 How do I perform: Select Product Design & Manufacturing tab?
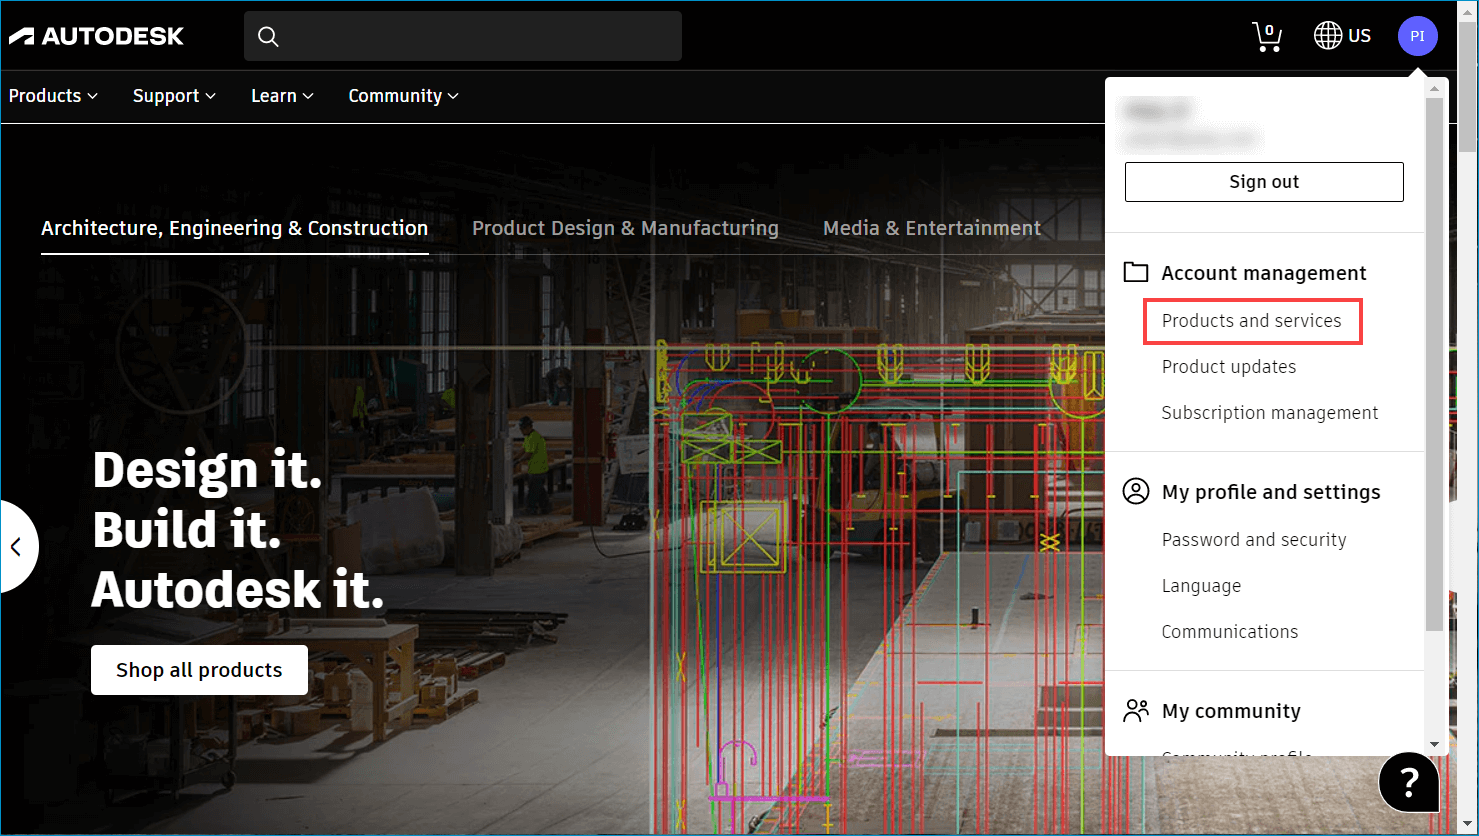[625, 228]
